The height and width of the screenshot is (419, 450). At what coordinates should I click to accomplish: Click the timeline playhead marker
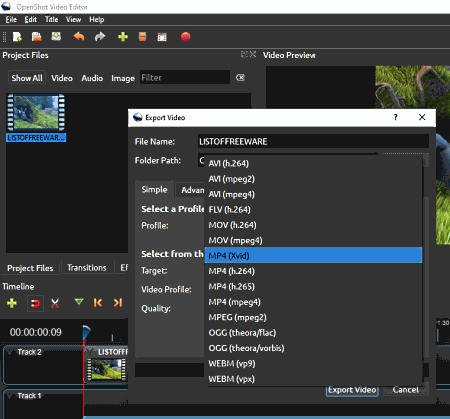pyautogui.click(x=86, y=334)
